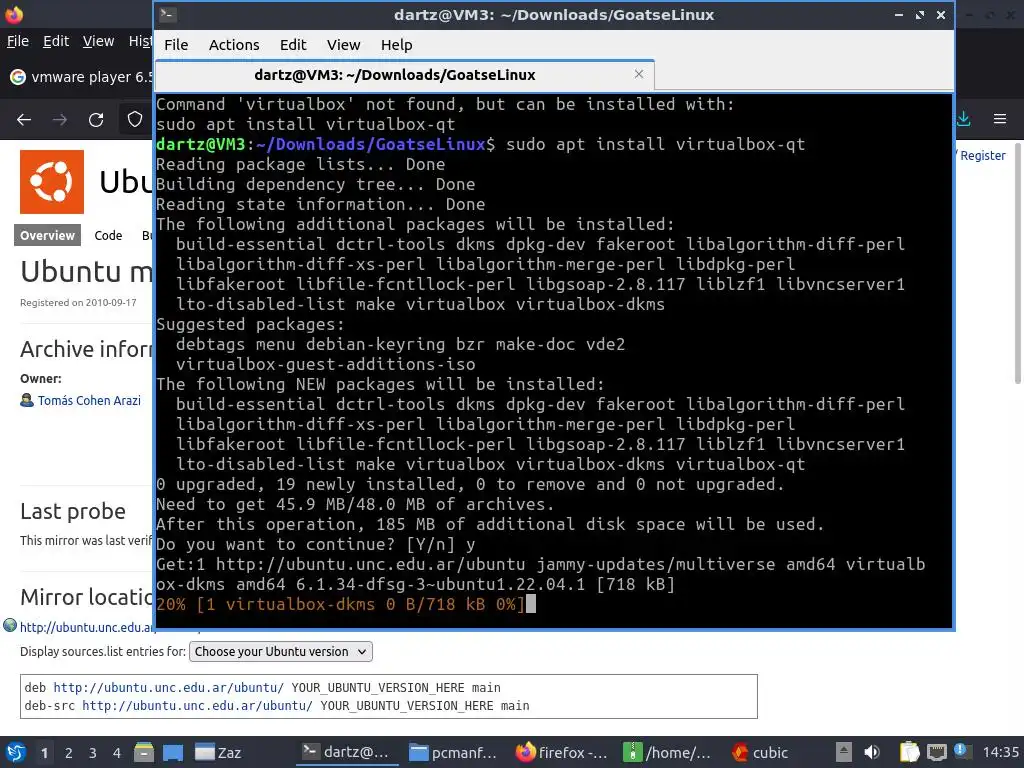Switch to pcmanfm taskbar window
Viewport: 1024px width, 768px height.
click(453, 752)
